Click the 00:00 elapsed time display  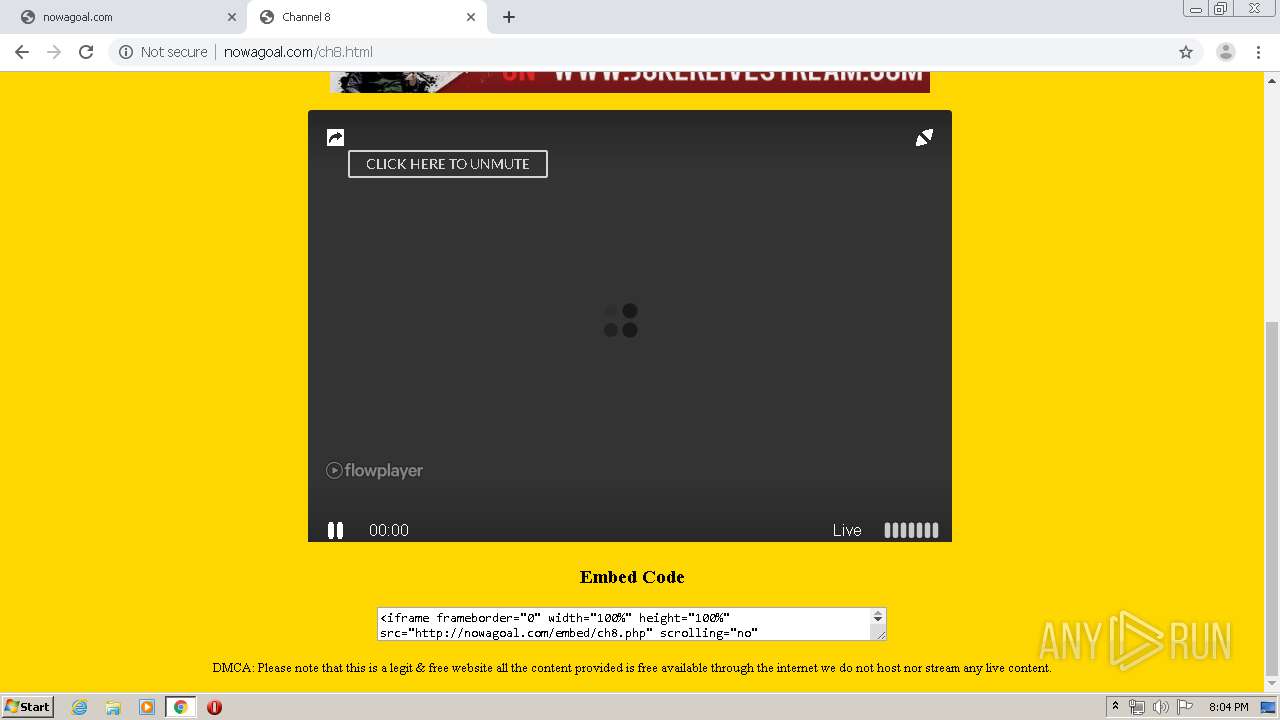(x=389, y=530)
